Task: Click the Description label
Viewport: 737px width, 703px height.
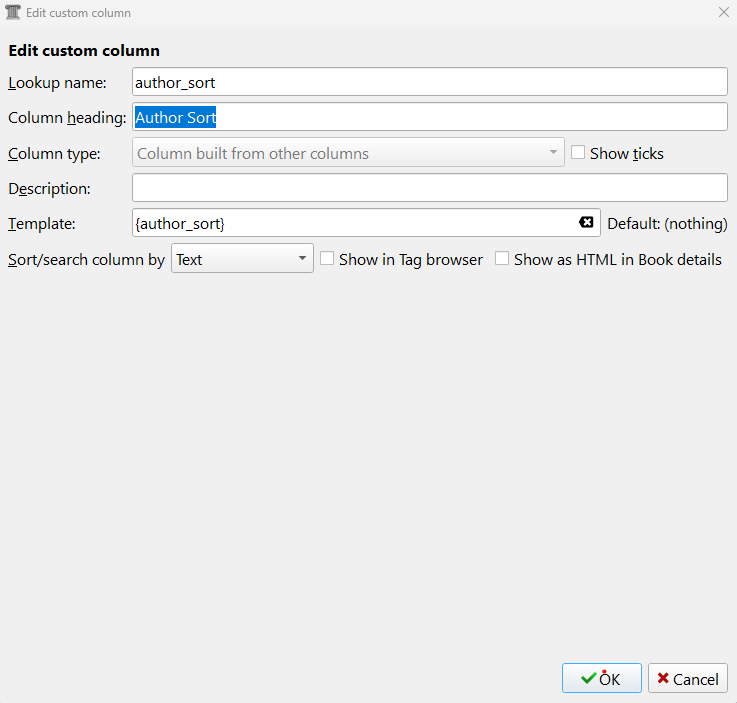Action: [x=49, y=188]
